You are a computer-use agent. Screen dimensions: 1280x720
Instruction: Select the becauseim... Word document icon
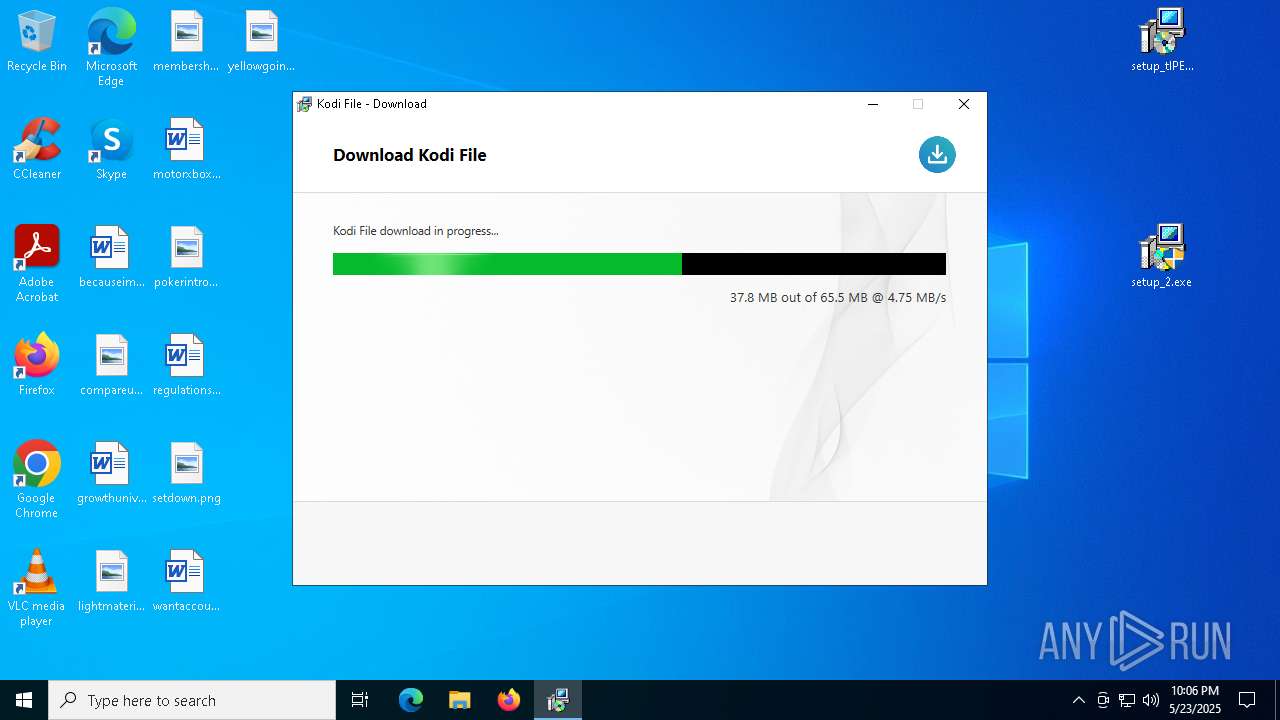click(x=111, y=258)
